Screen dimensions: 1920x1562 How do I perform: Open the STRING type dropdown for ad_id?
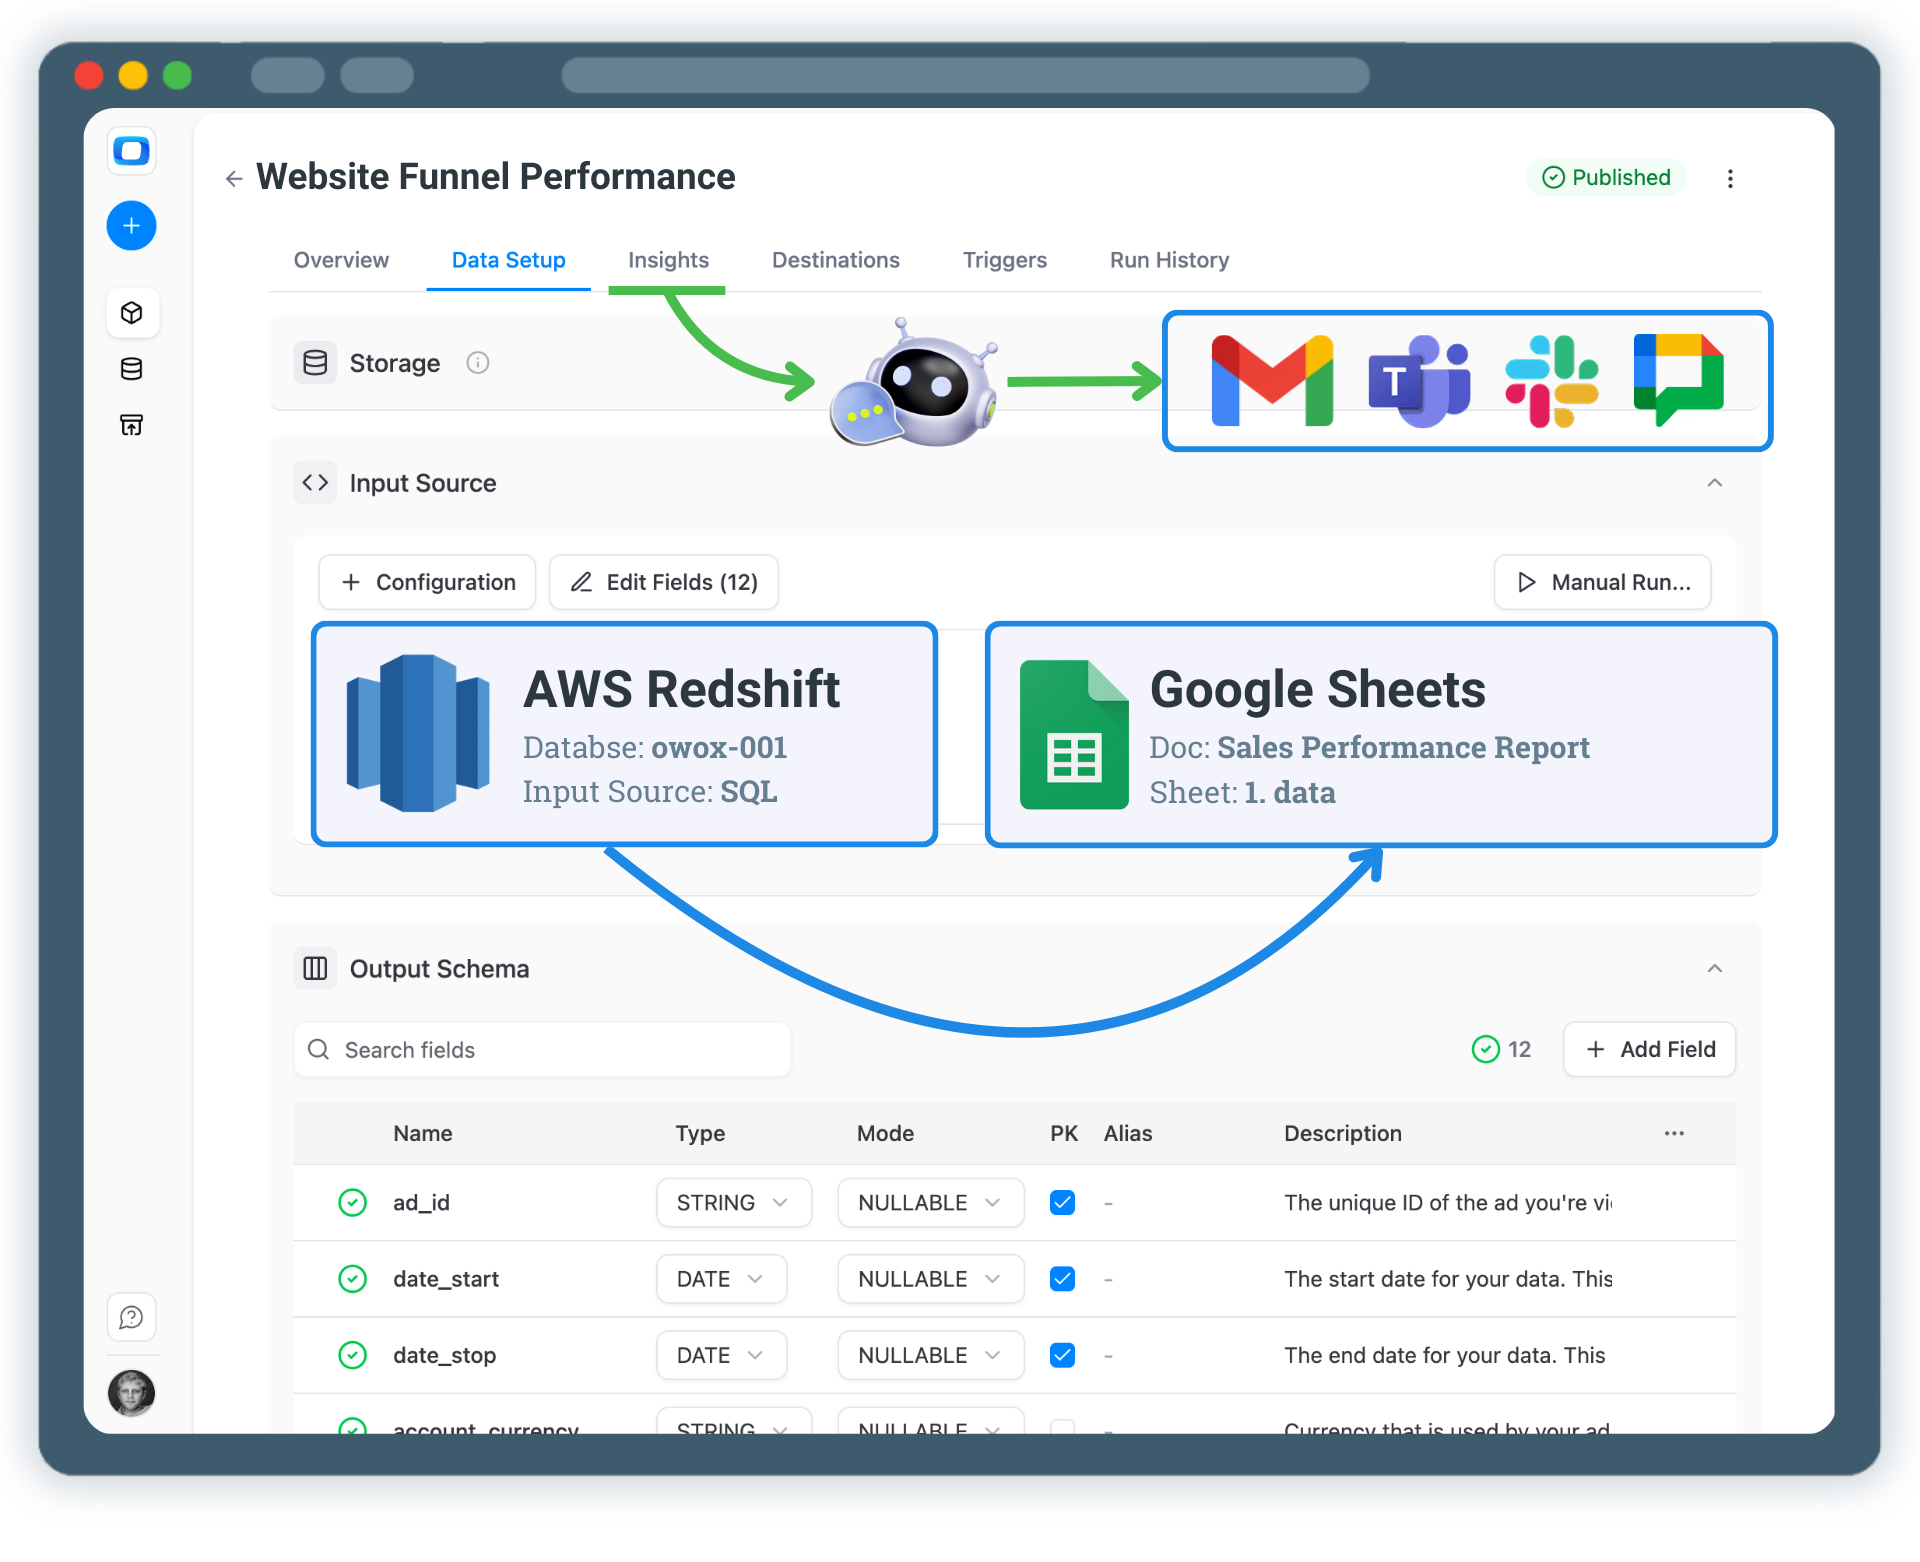(733, 1202)
